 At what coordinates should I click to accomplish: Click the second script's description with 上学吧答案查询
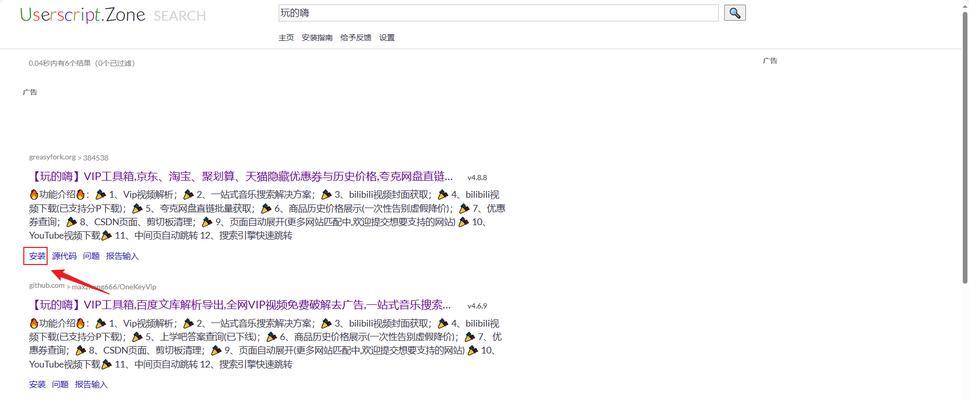click(x=266, y=343)
